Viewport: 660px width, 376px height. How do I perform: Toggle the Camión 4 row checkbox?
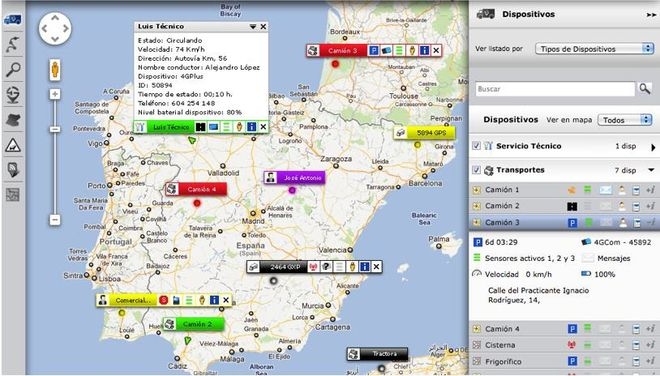(476, 329)
